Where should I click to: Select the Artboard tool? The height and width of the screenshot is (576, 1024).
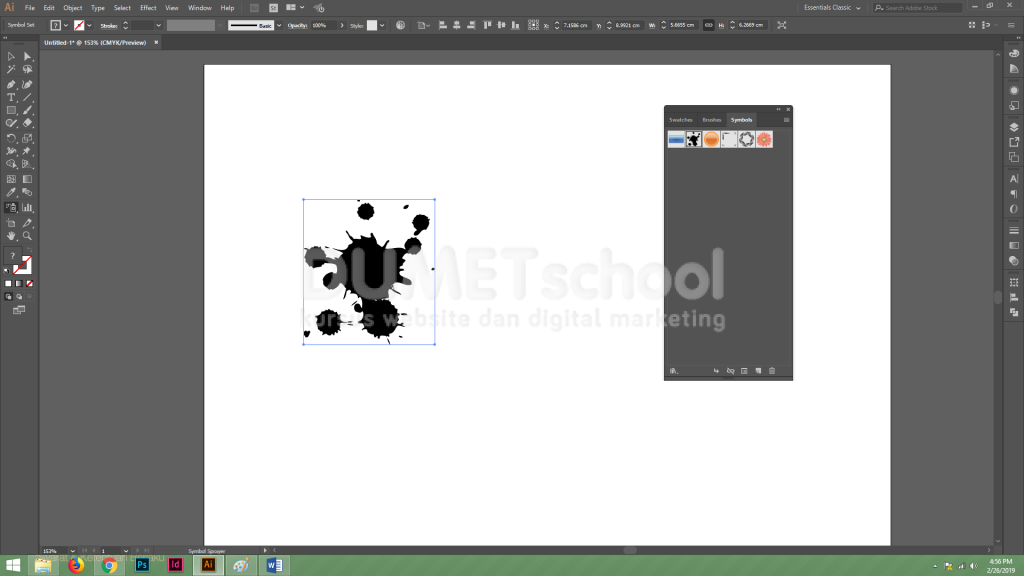coord(11,223)
